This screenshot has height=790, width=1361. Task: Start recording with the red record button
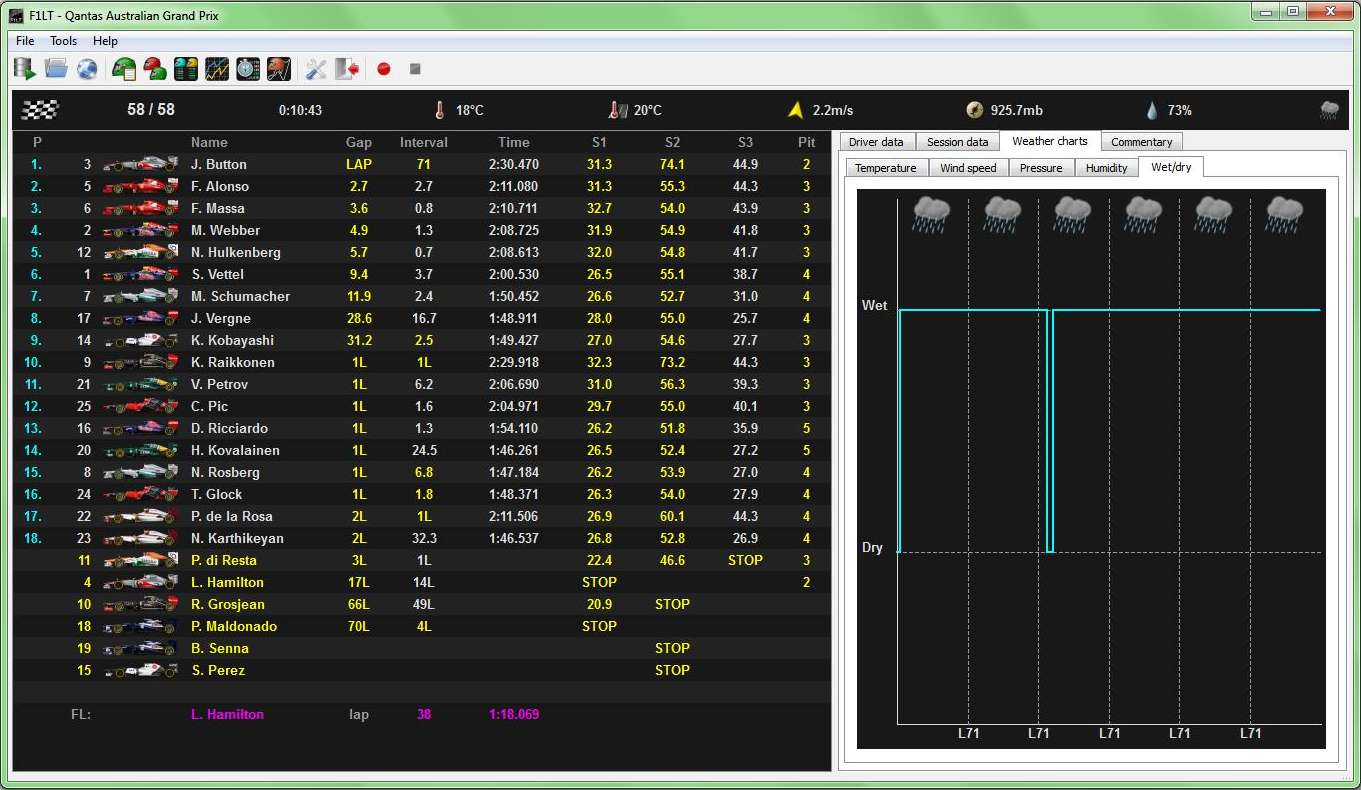pos(383,69)
